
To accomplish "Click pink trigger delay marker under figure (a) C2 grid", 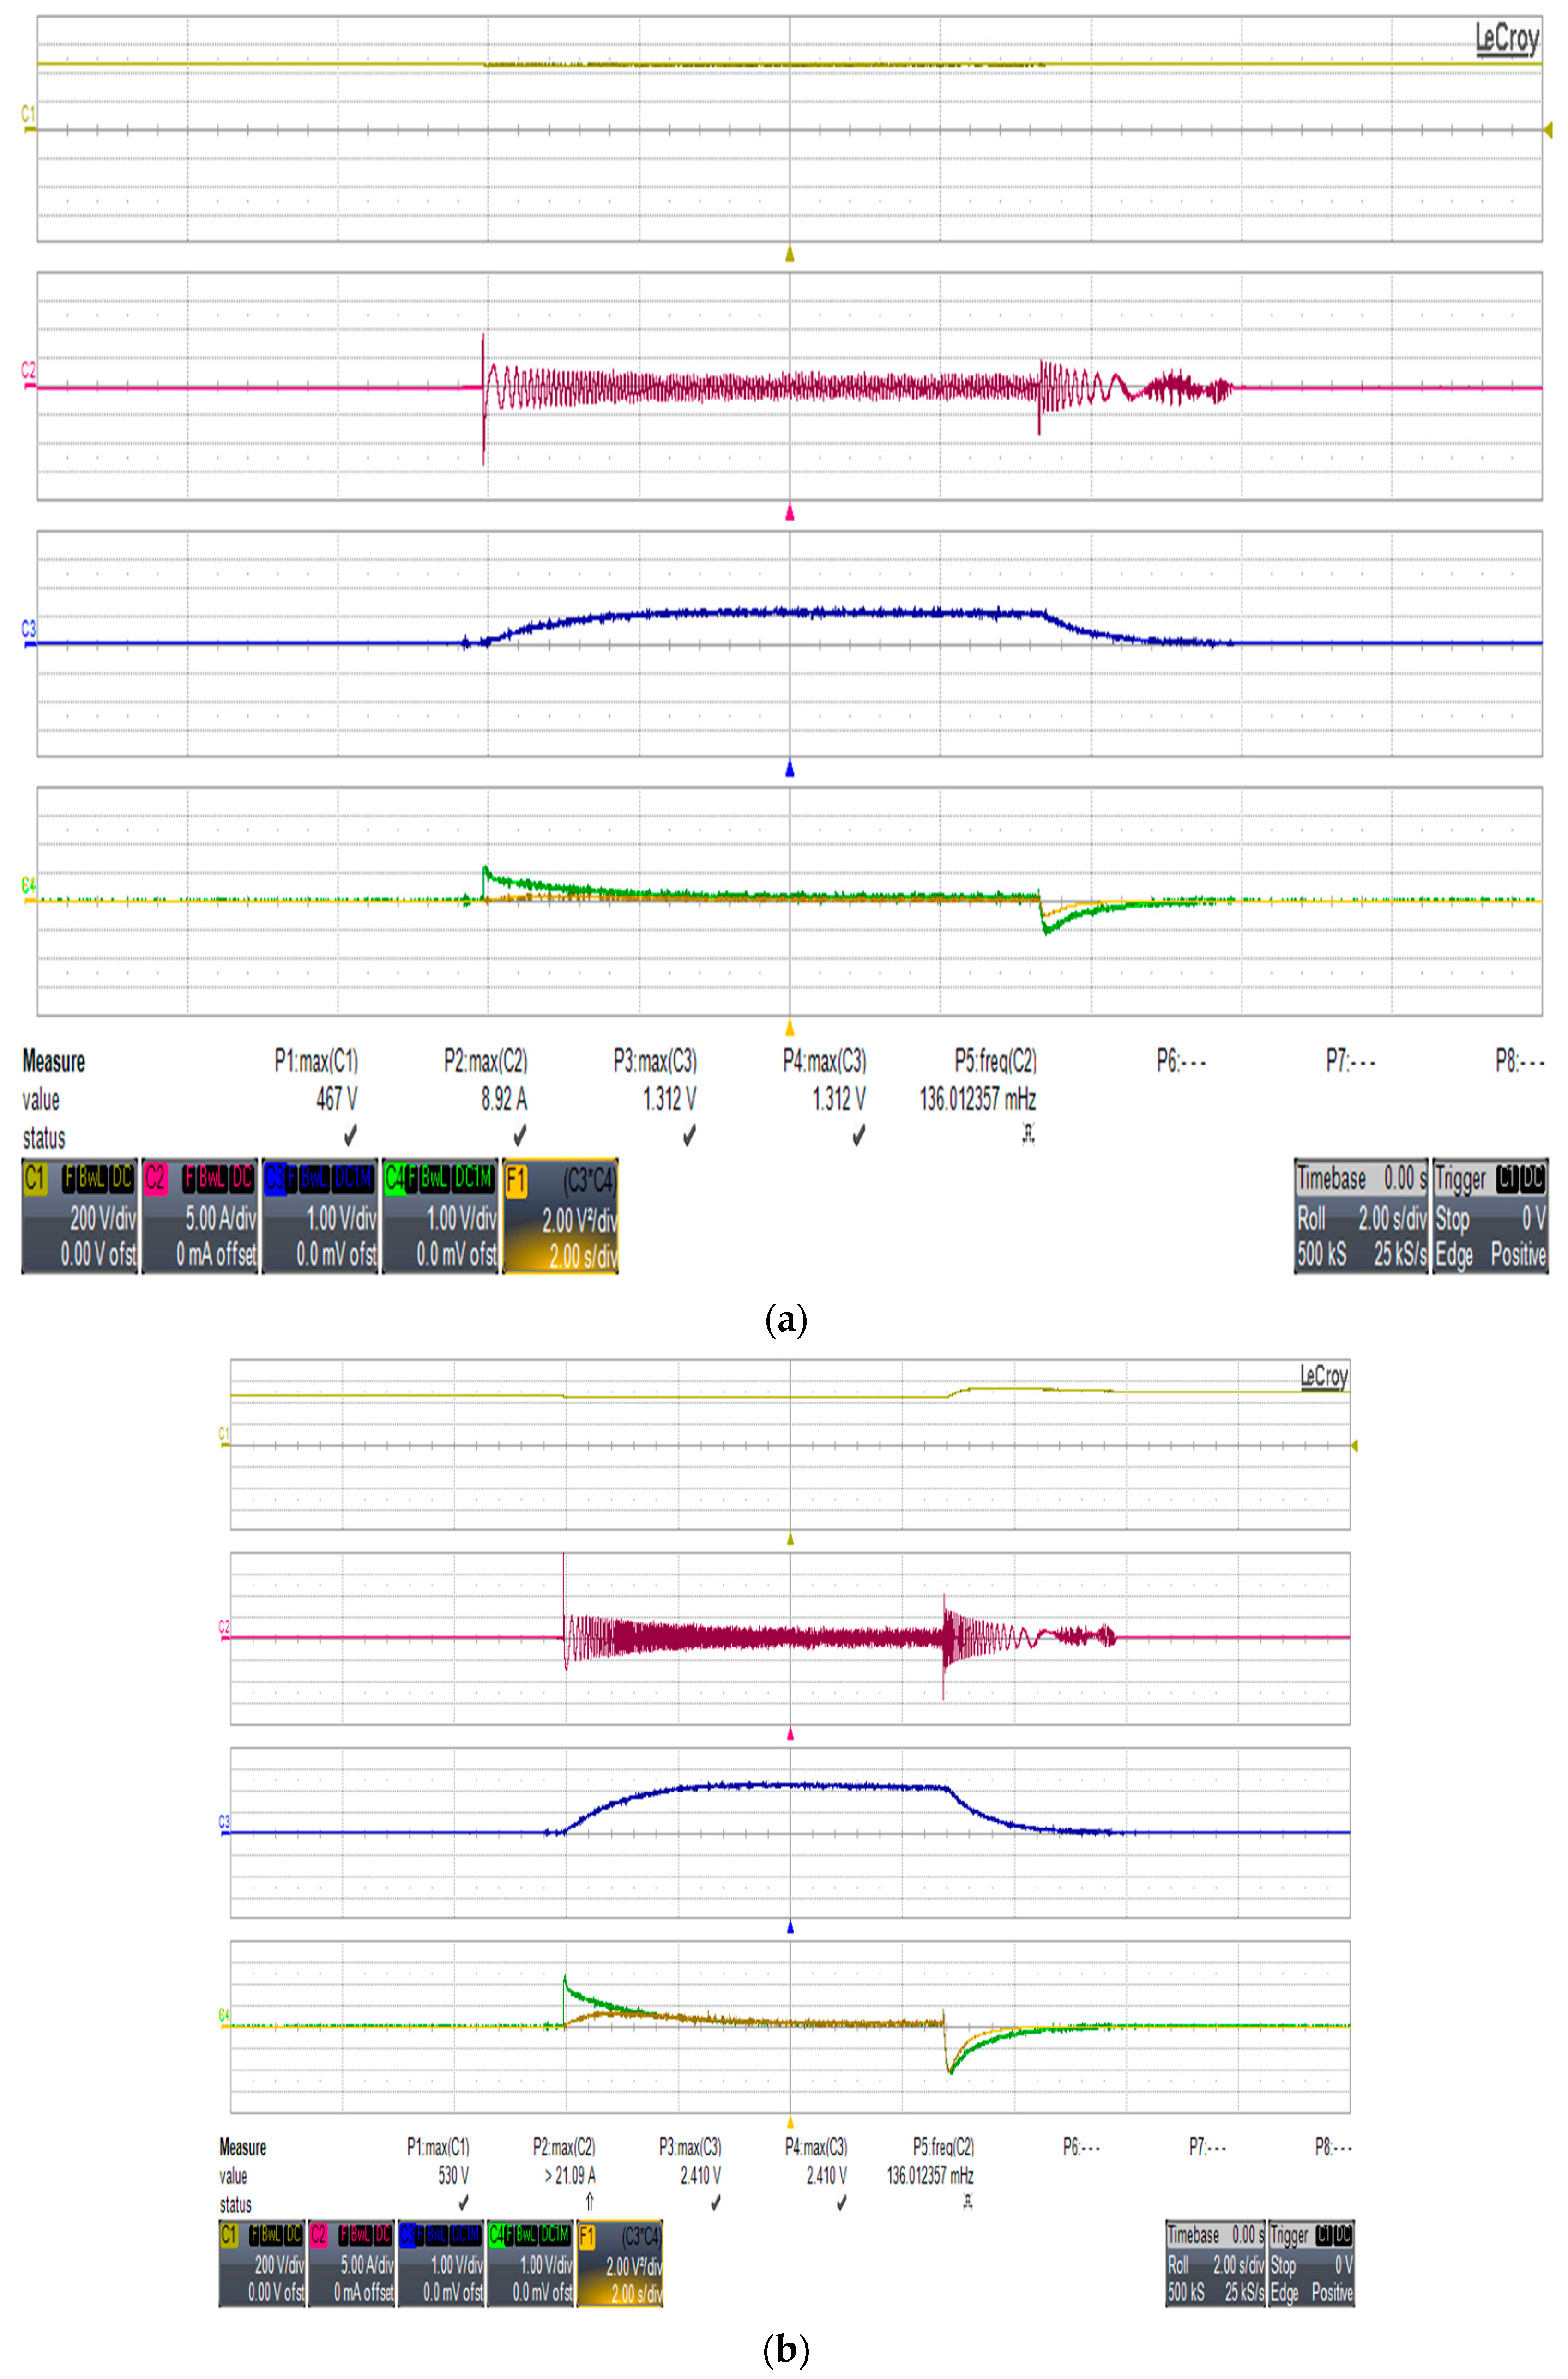I will (x=790, y=513).
